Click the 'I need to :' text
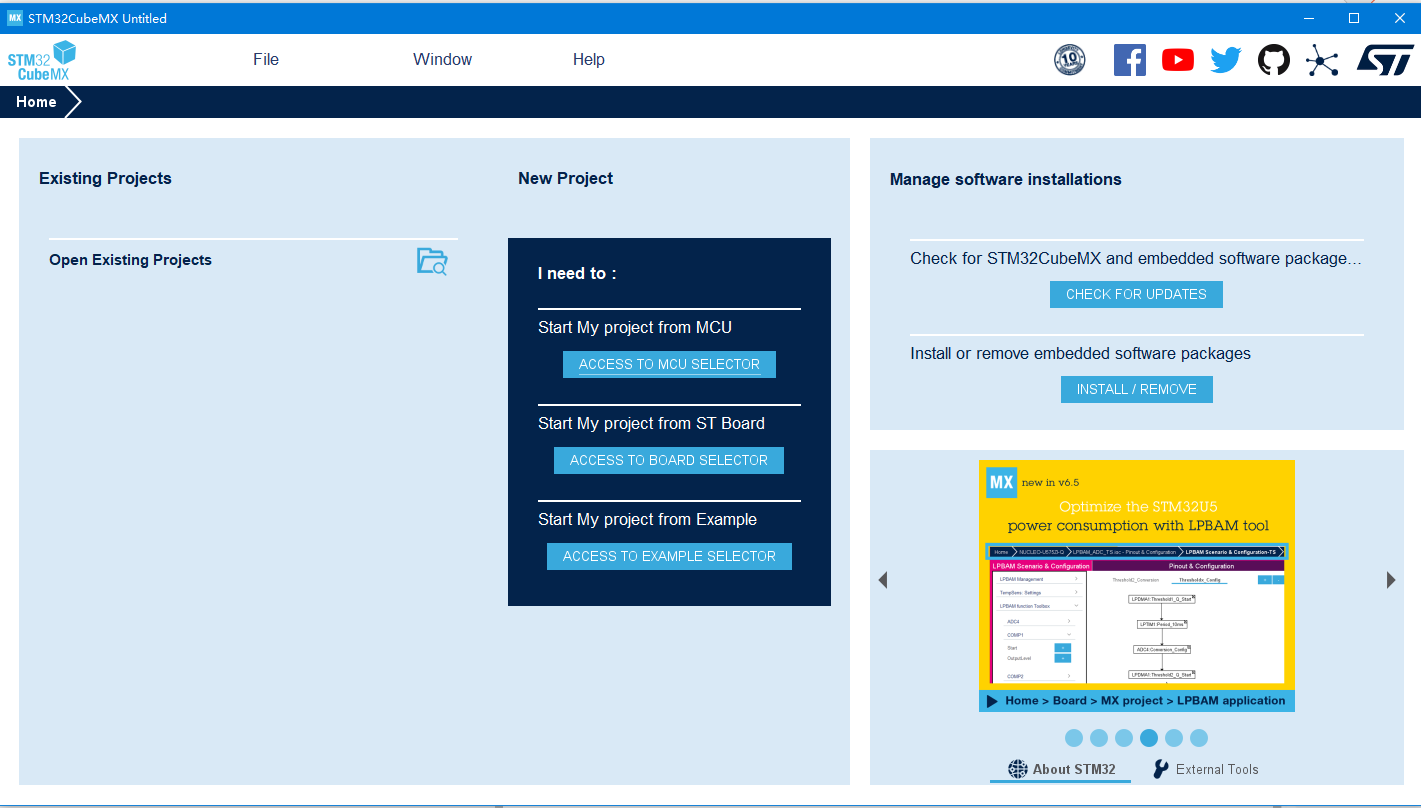The image size is (1421, 808). click(x=577, y=273)
